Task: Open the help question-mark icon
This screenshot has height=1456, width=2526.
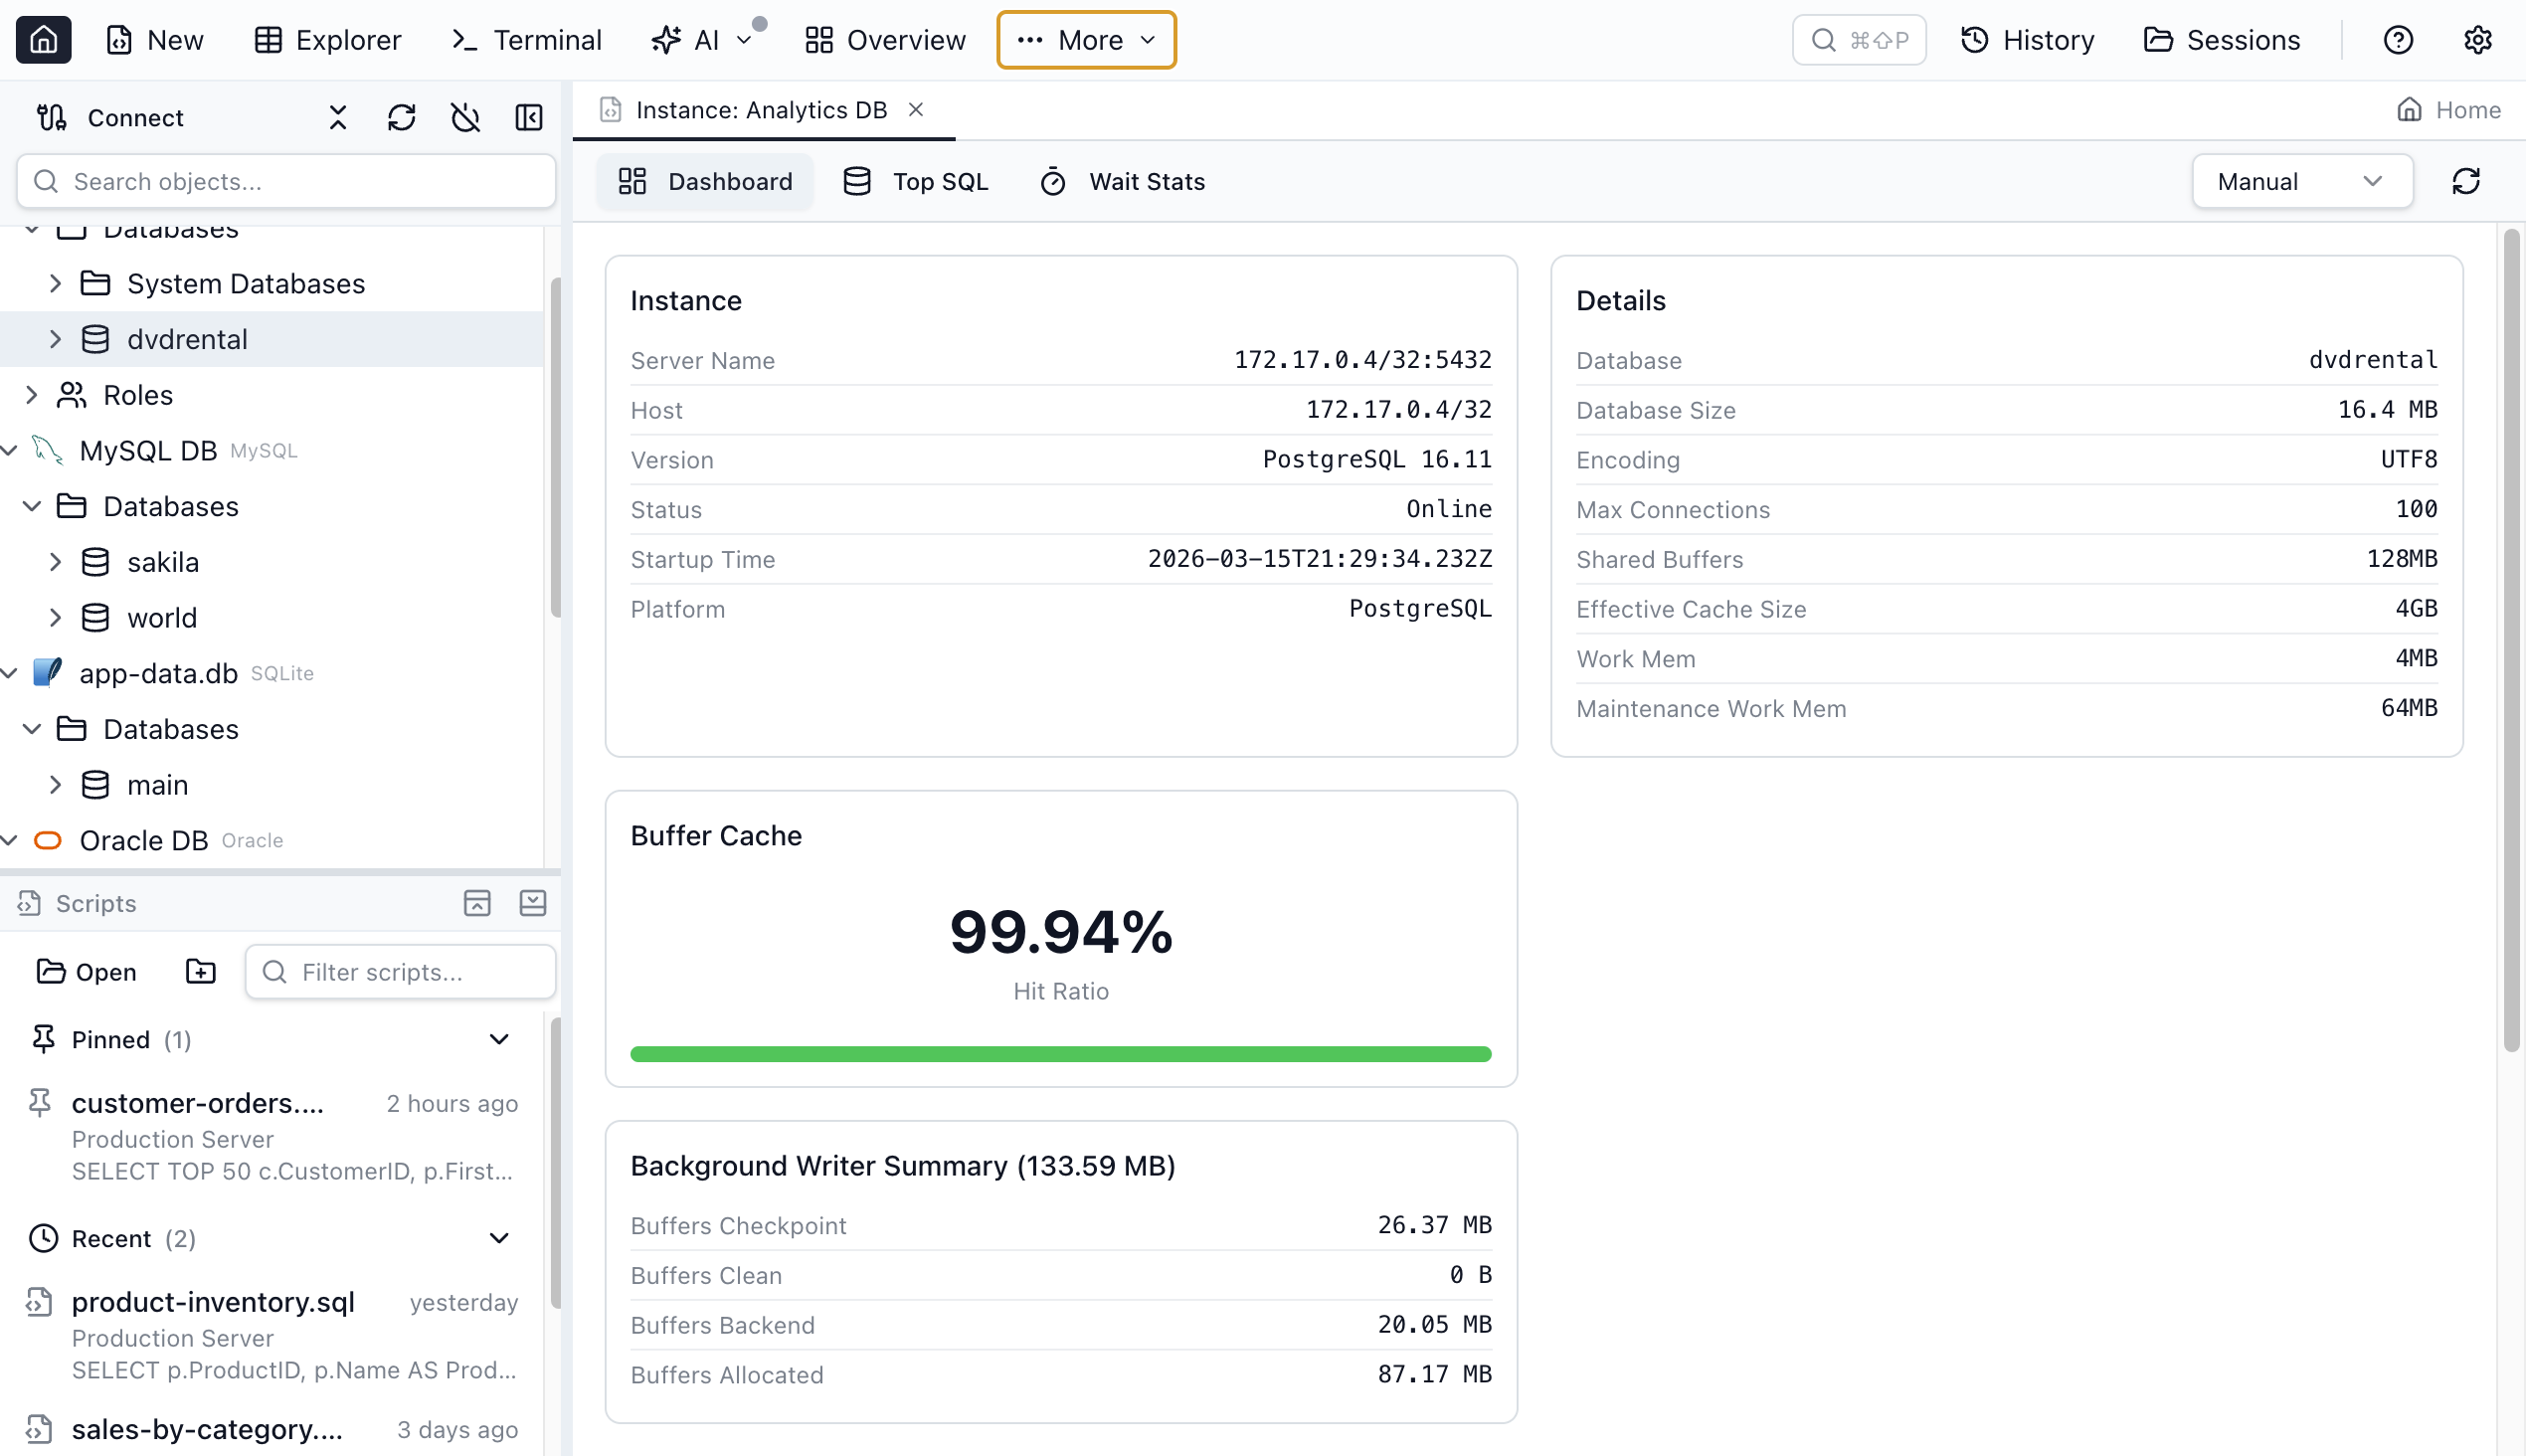Action: (x=2398, y=40)
